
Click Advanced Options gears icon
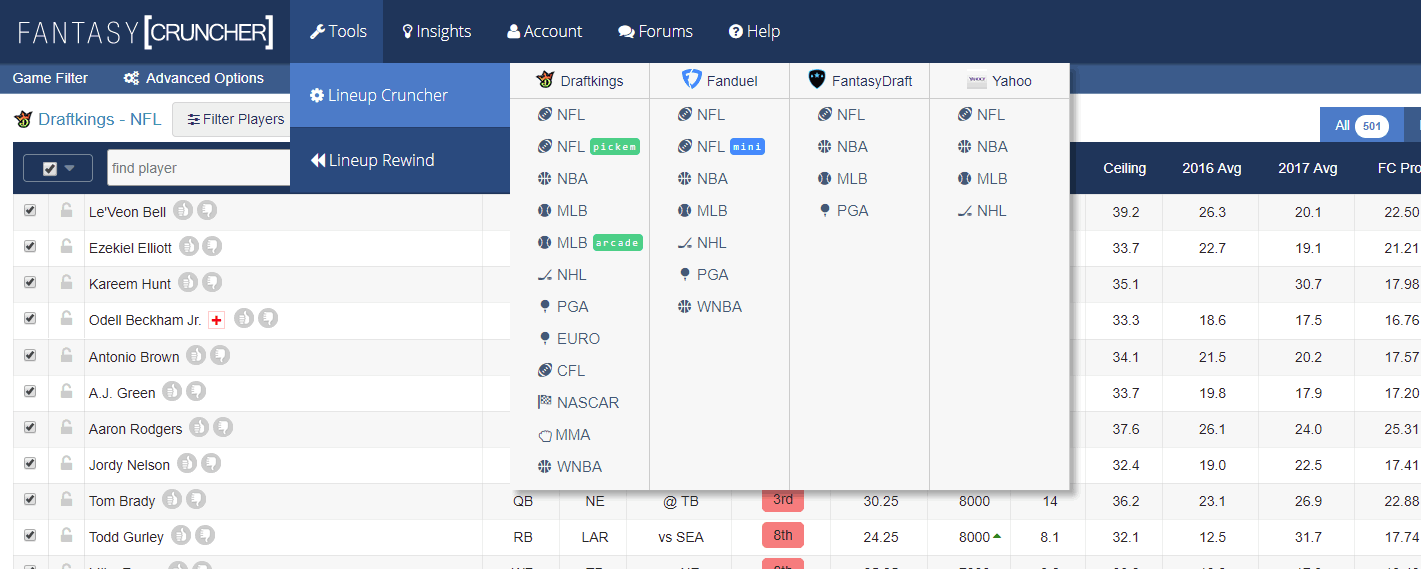[x=131, y=78]
